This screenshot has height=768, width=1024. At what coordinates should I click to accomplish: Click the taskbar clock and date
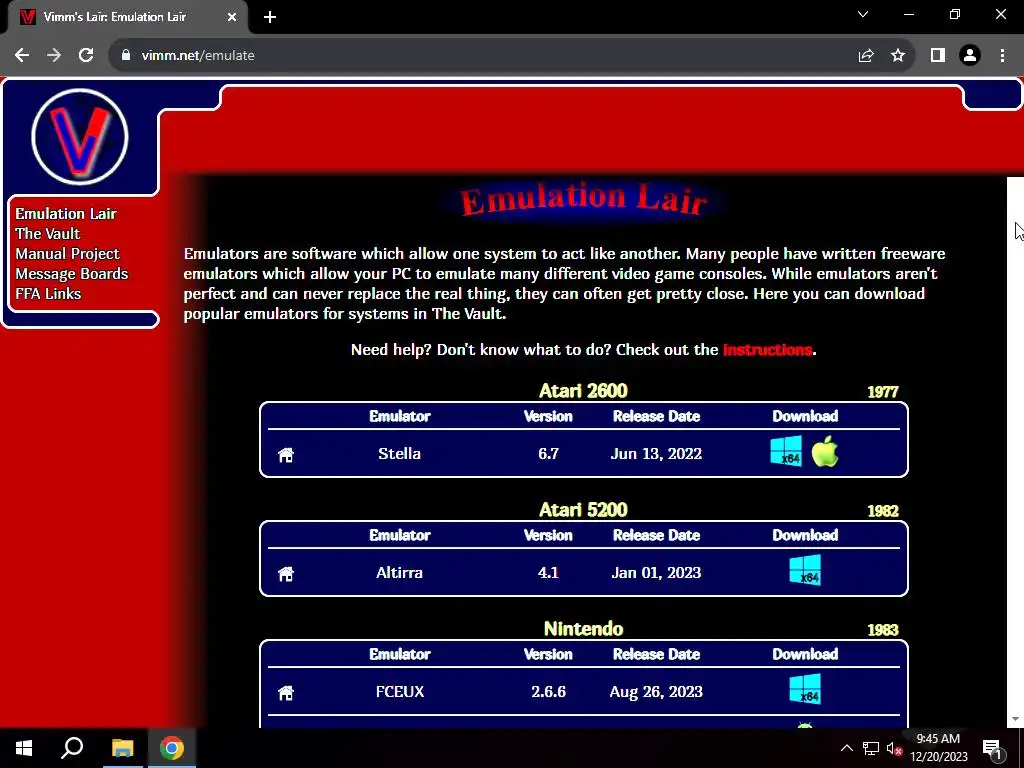[x=938, y=748]
